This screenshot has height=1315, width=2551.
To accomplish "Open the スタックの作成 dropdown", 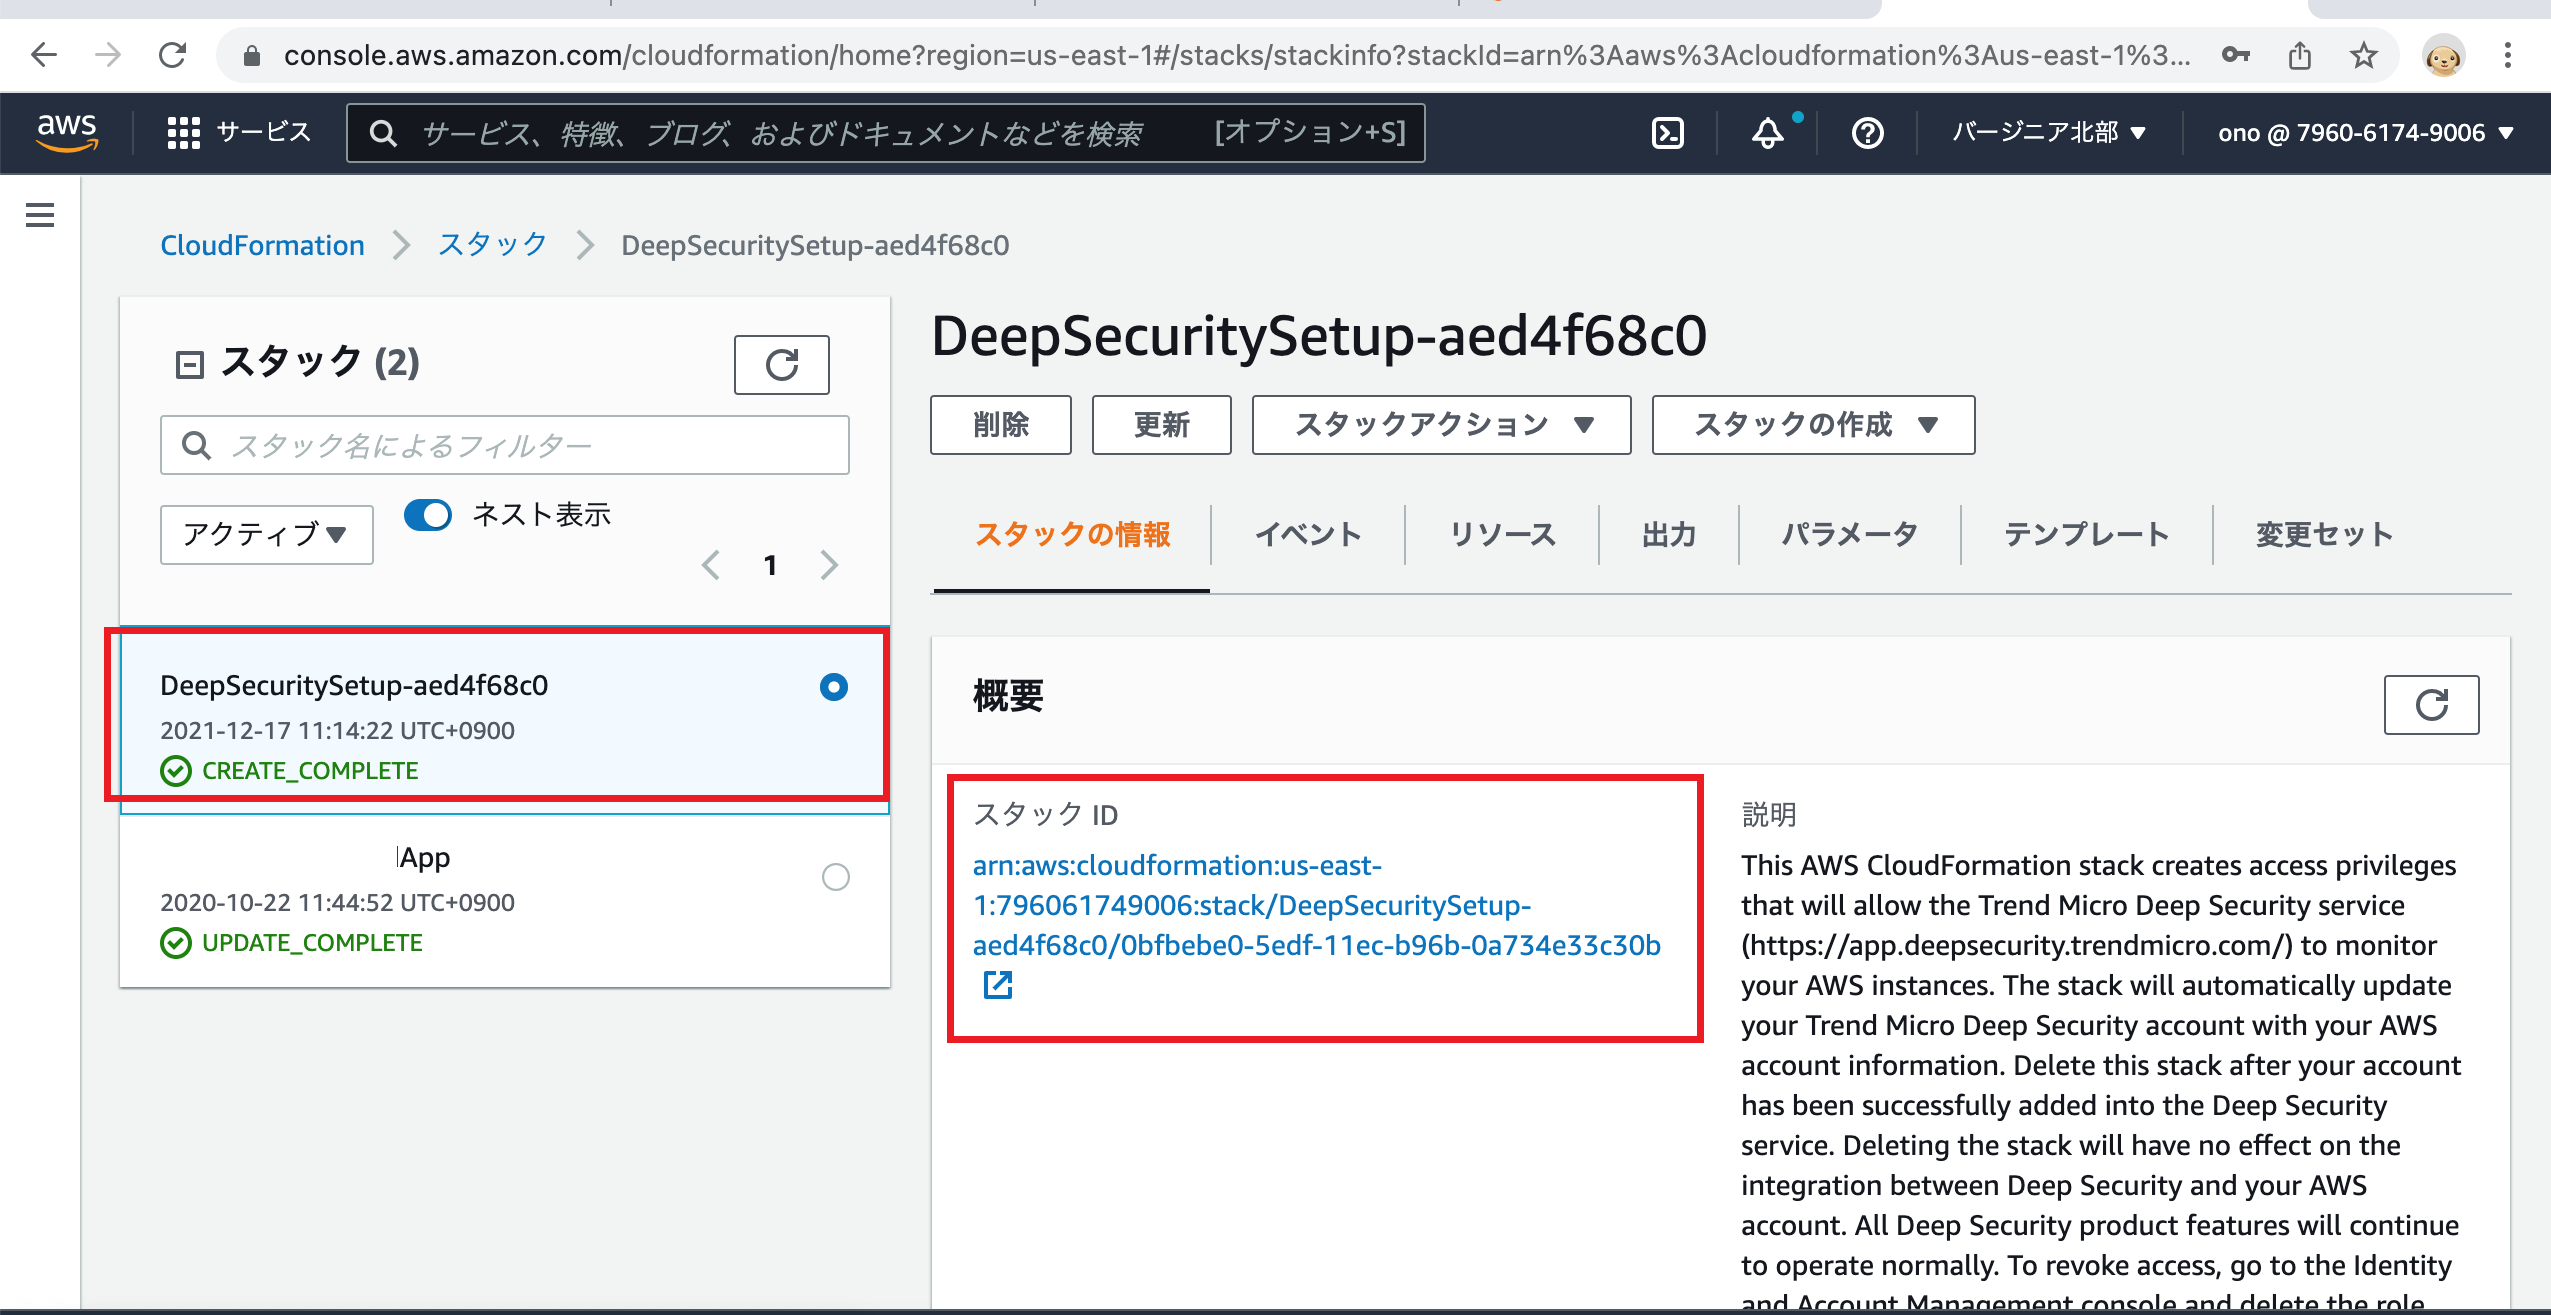I will pyautogui.click(x=1813, y=425).
